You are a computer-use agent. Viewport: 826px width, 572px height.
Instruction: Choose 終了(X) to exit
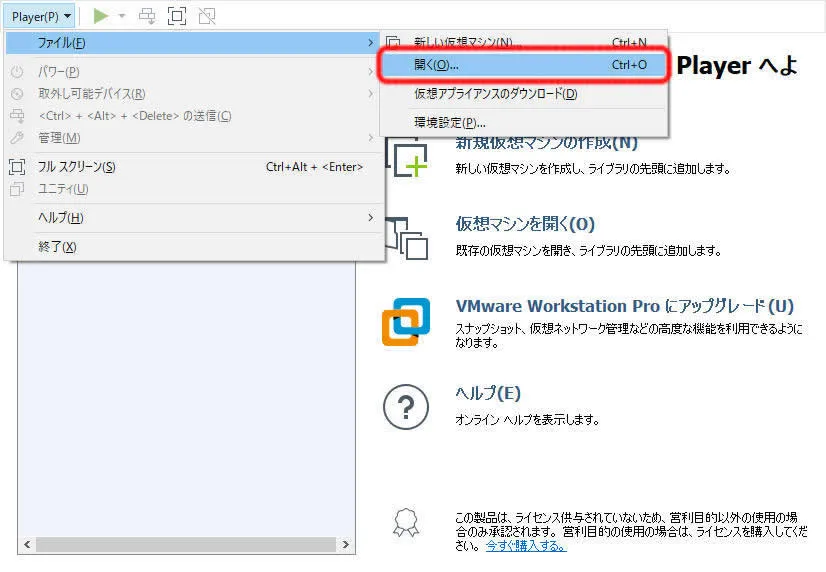(193, 246)
